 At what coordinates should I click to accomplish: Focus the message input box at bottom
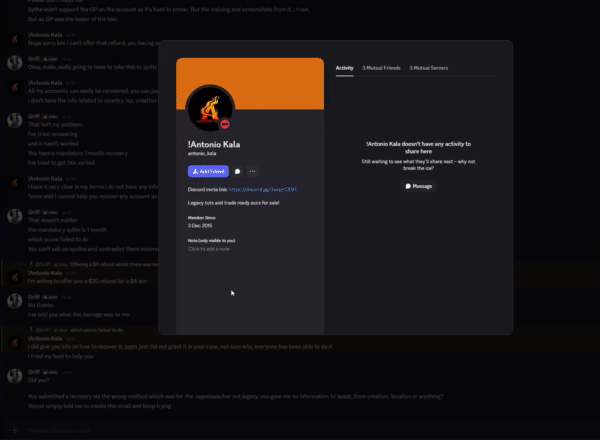[x=298, y=430]
